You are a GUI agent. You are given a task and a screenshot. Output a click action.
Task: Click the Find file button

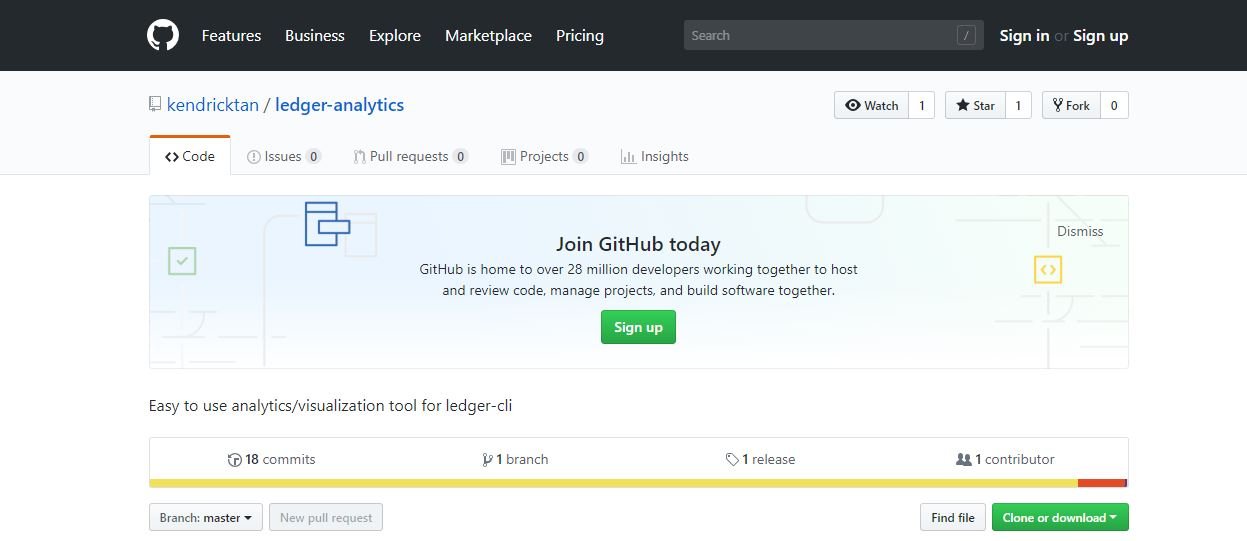(x=953, y=517)
